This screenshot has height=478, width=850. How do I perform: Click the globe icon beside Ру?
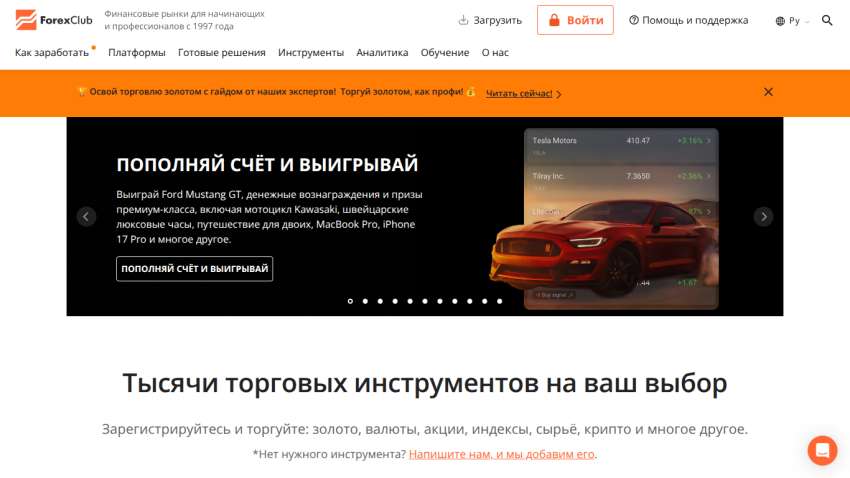pyautogui.click(x=780, y=21)
